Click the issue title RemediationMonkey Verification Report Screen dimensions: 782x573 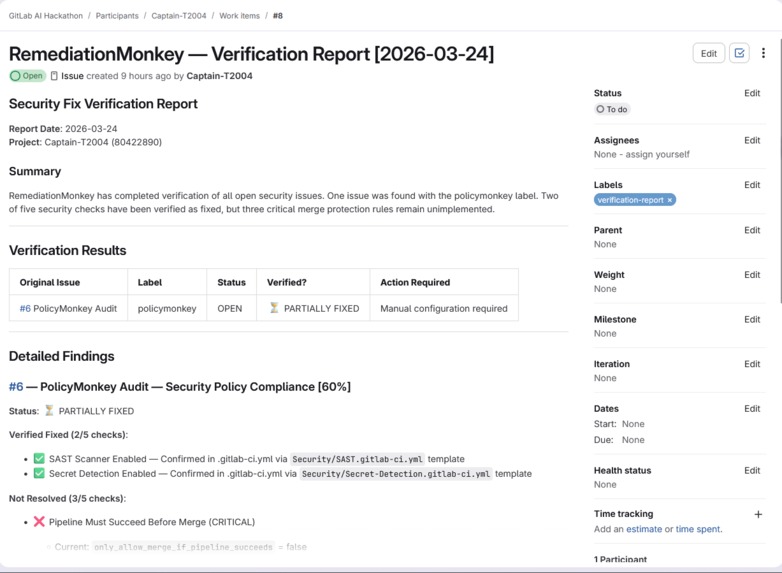pos(251,54)
